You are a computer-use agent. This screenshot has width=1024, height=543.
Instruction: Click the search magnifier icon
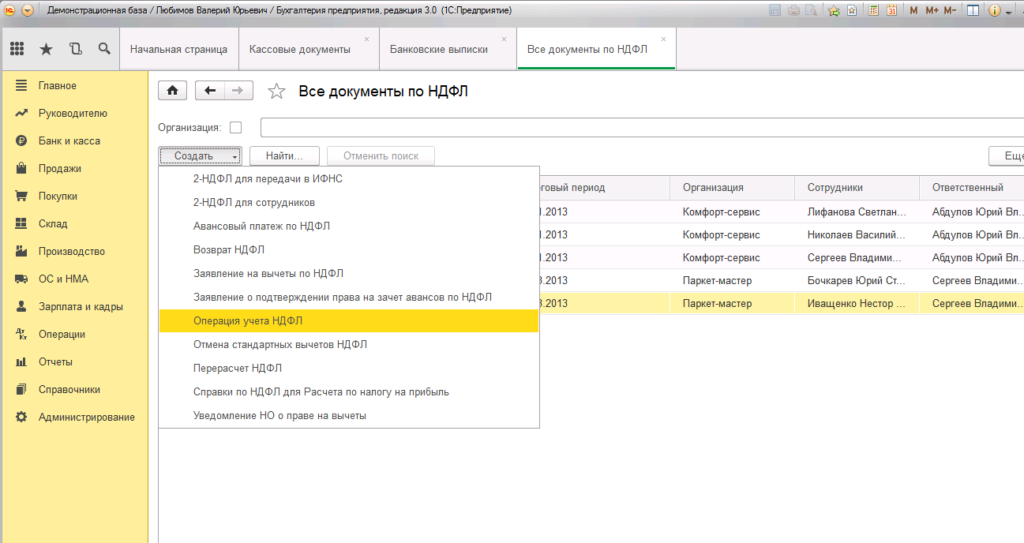click(104, 49)
